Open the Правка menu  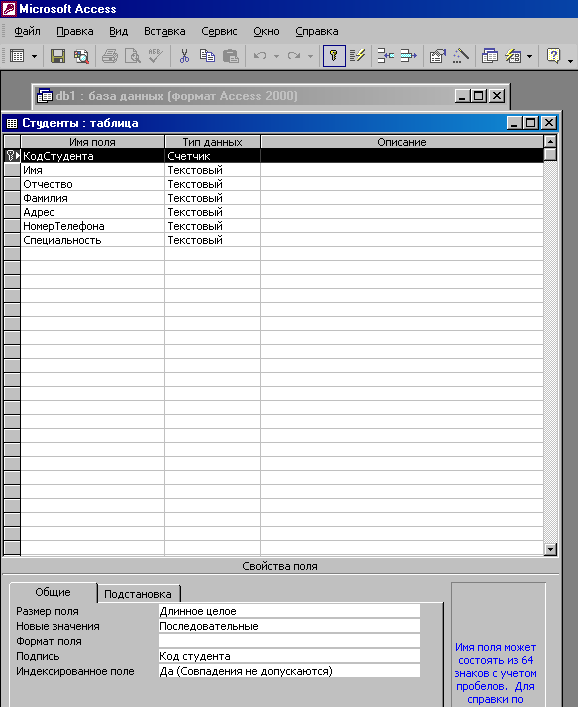pos(75,32)
